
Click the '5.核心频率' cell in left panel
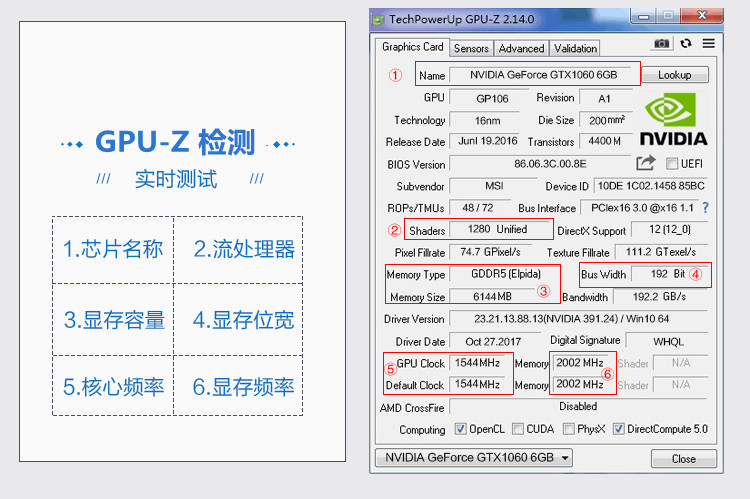coord(113,387)
